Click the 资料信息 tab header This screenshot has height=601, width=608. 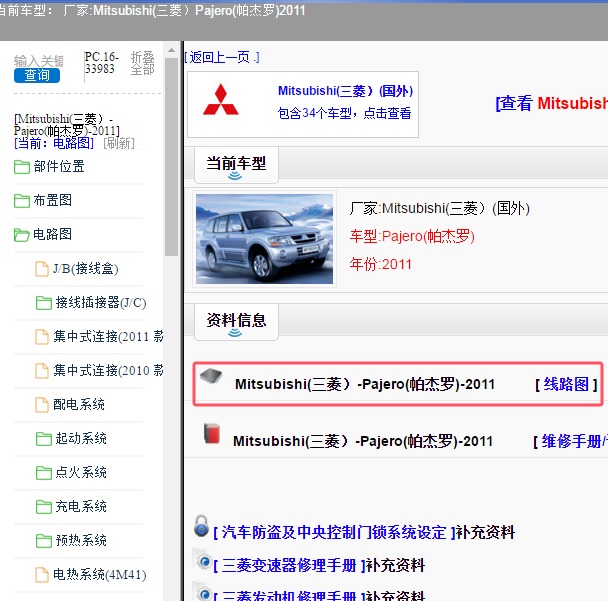(x=236, y=322)
